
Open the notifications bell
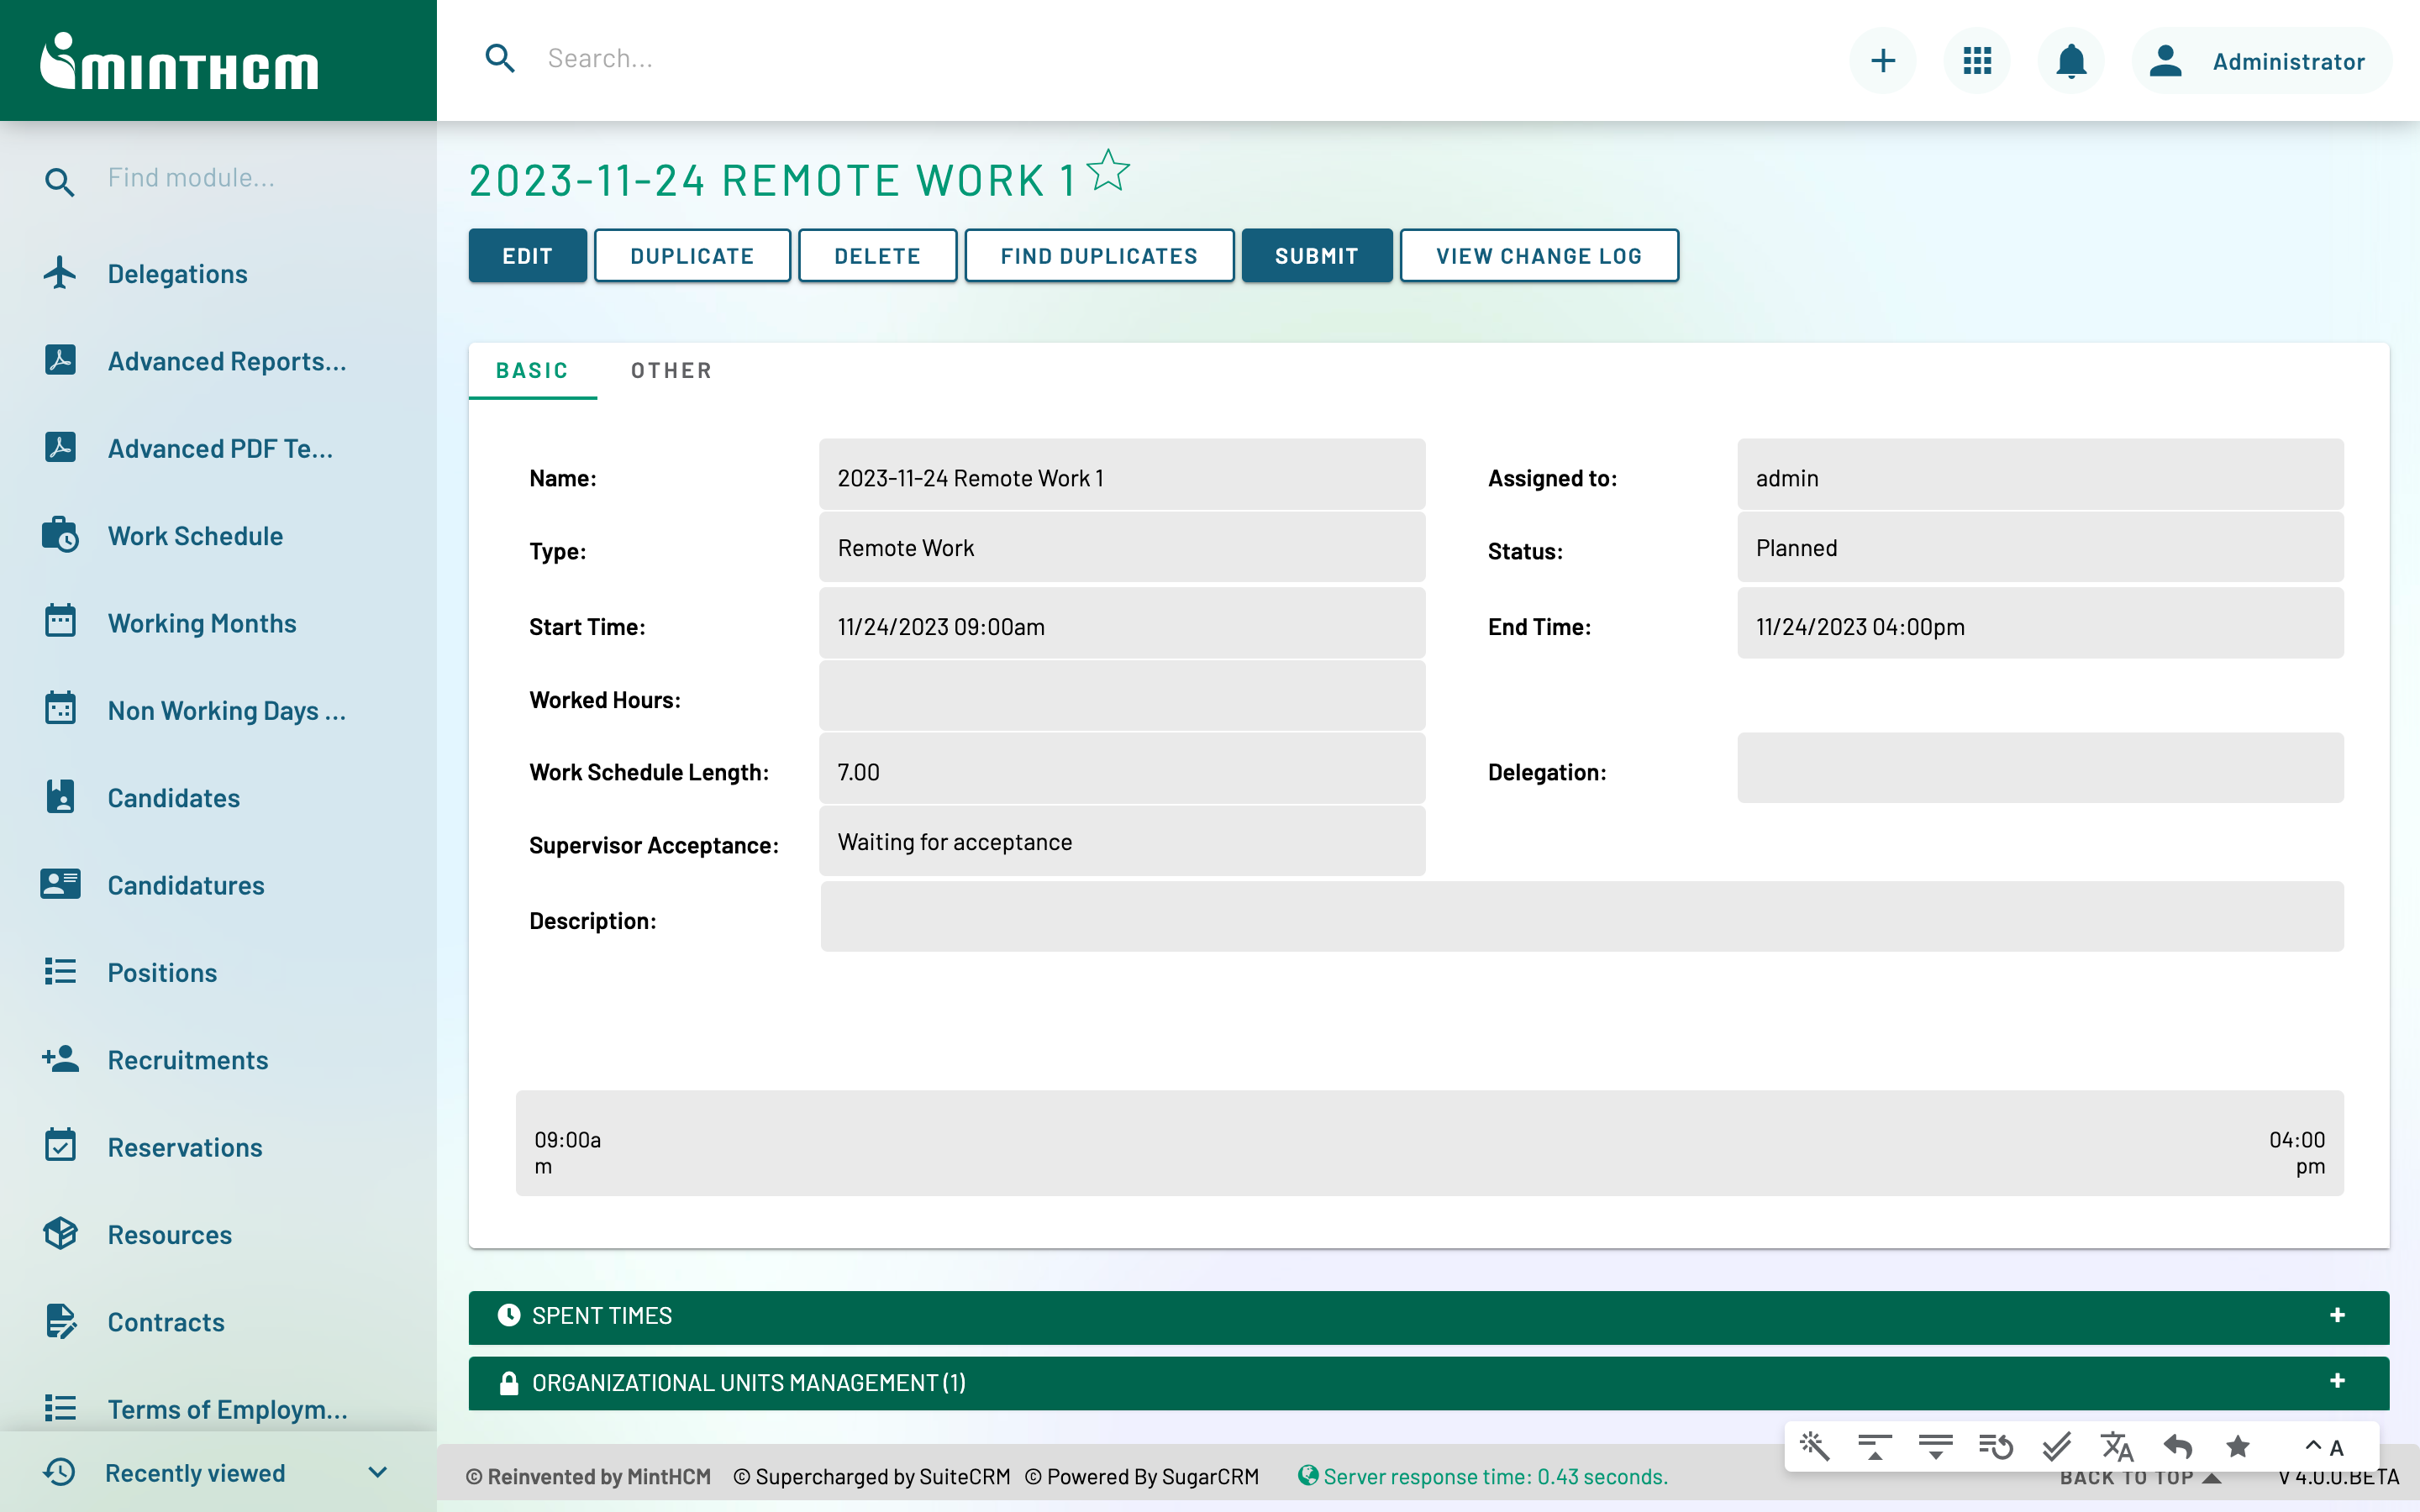2070,61
